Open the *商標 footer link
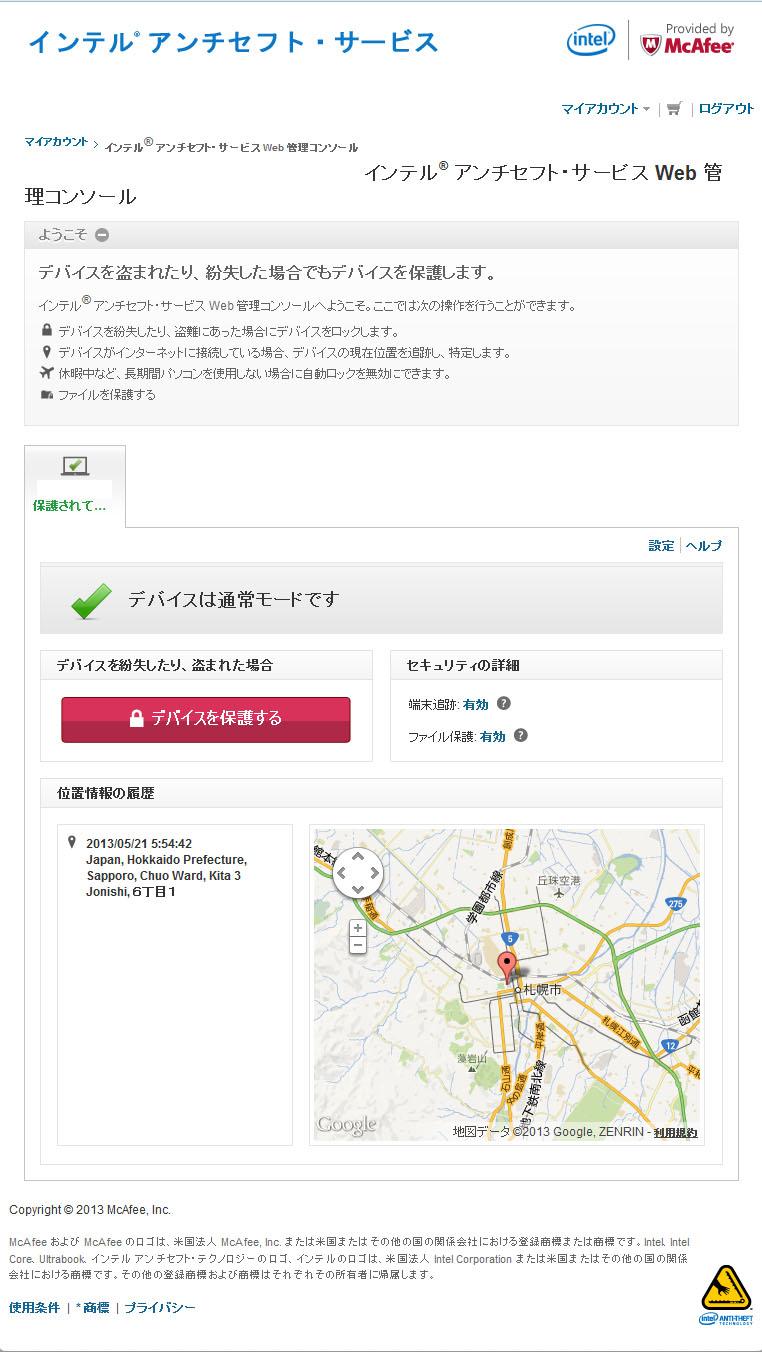Image resolution: width=762 pixels, height=1352 pixels. 93,1308
